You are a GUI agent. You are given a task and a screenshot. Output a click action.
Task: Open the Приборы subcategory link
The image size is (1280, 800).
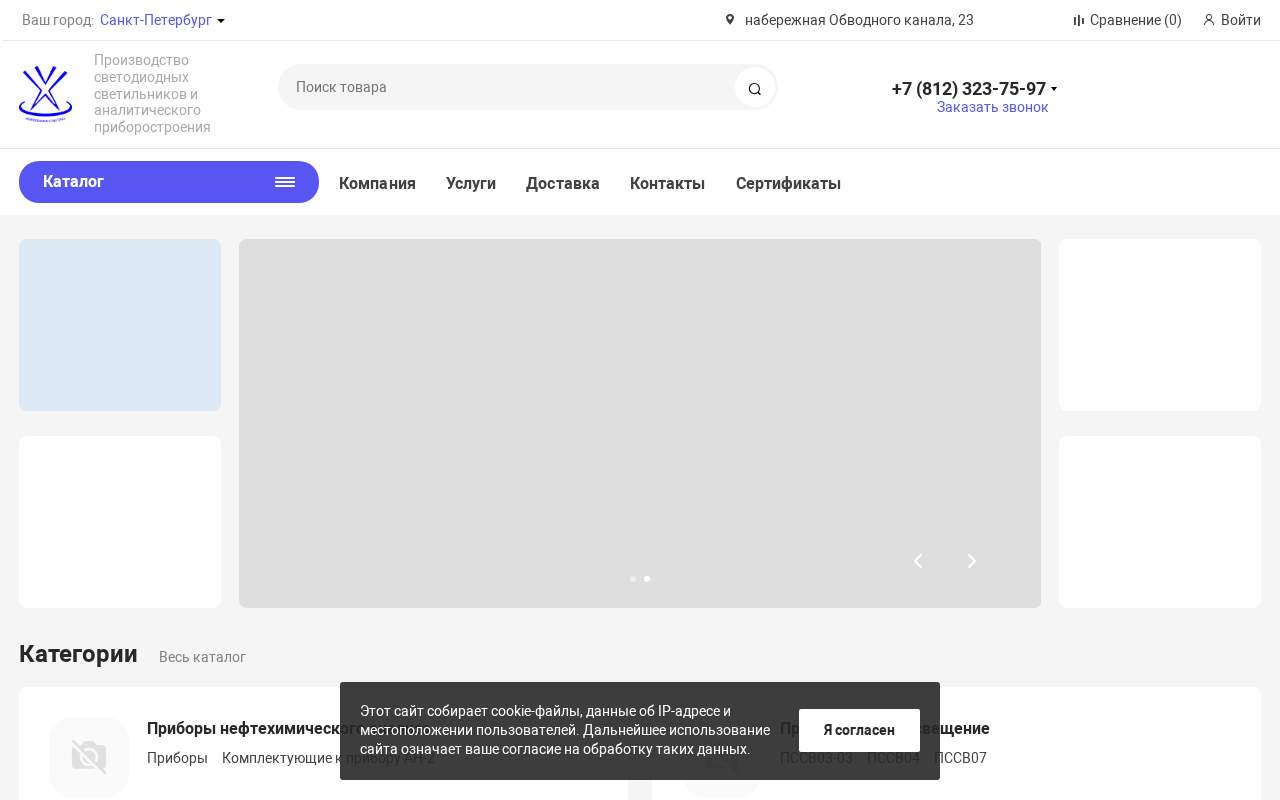point(177,758)
